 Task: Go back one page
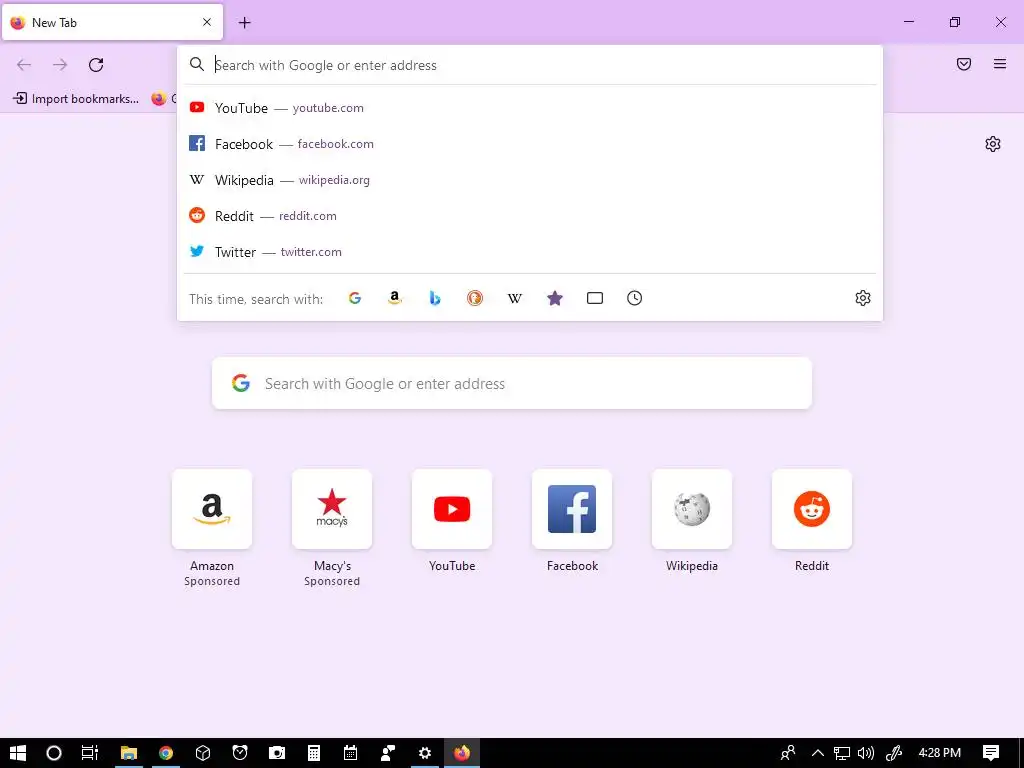coord(24,65)
